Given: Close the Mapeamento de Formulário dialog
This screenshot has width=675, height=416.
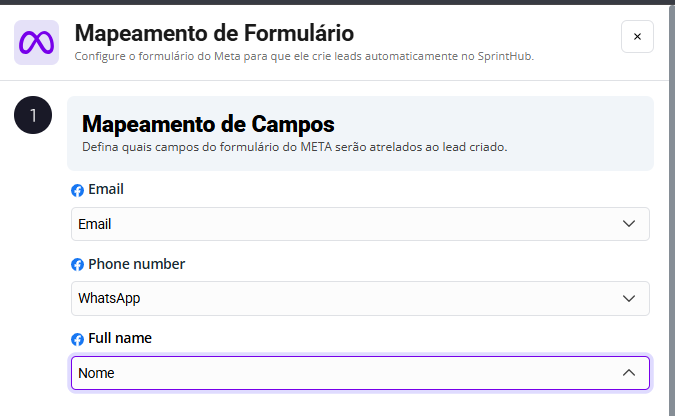Looking at the screenshot, I should 637,37.
